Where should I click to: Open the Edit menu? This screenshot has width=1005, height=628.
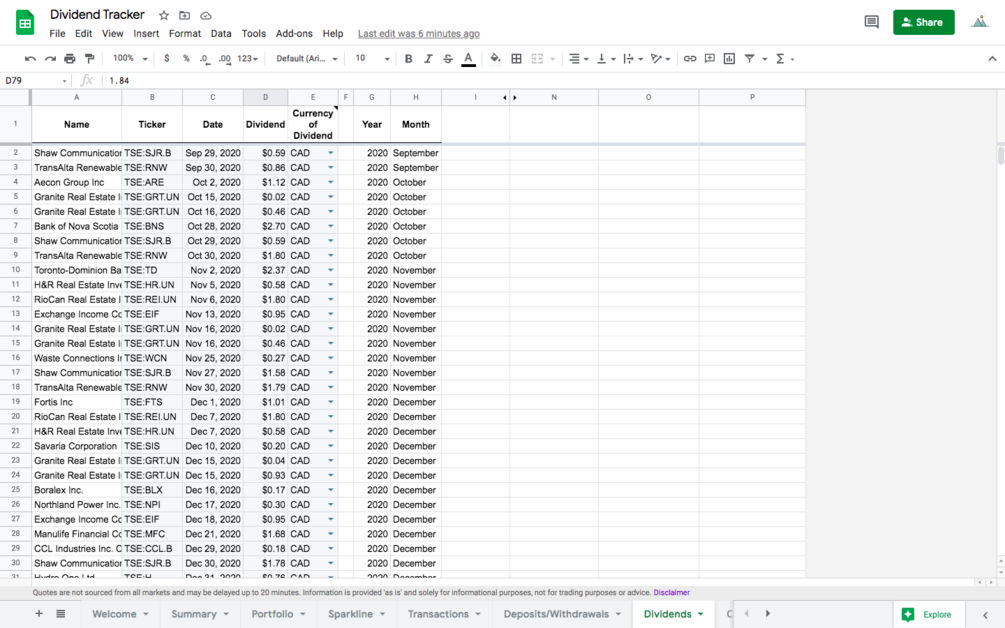pyautogui.click(x=83, y=33)
